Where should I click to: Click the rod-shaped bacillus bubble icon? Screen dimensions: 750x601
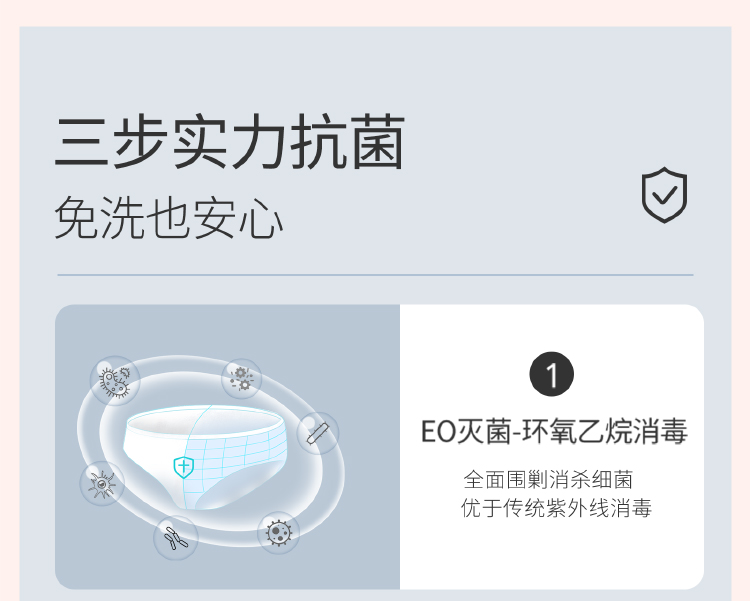[318, 433]
